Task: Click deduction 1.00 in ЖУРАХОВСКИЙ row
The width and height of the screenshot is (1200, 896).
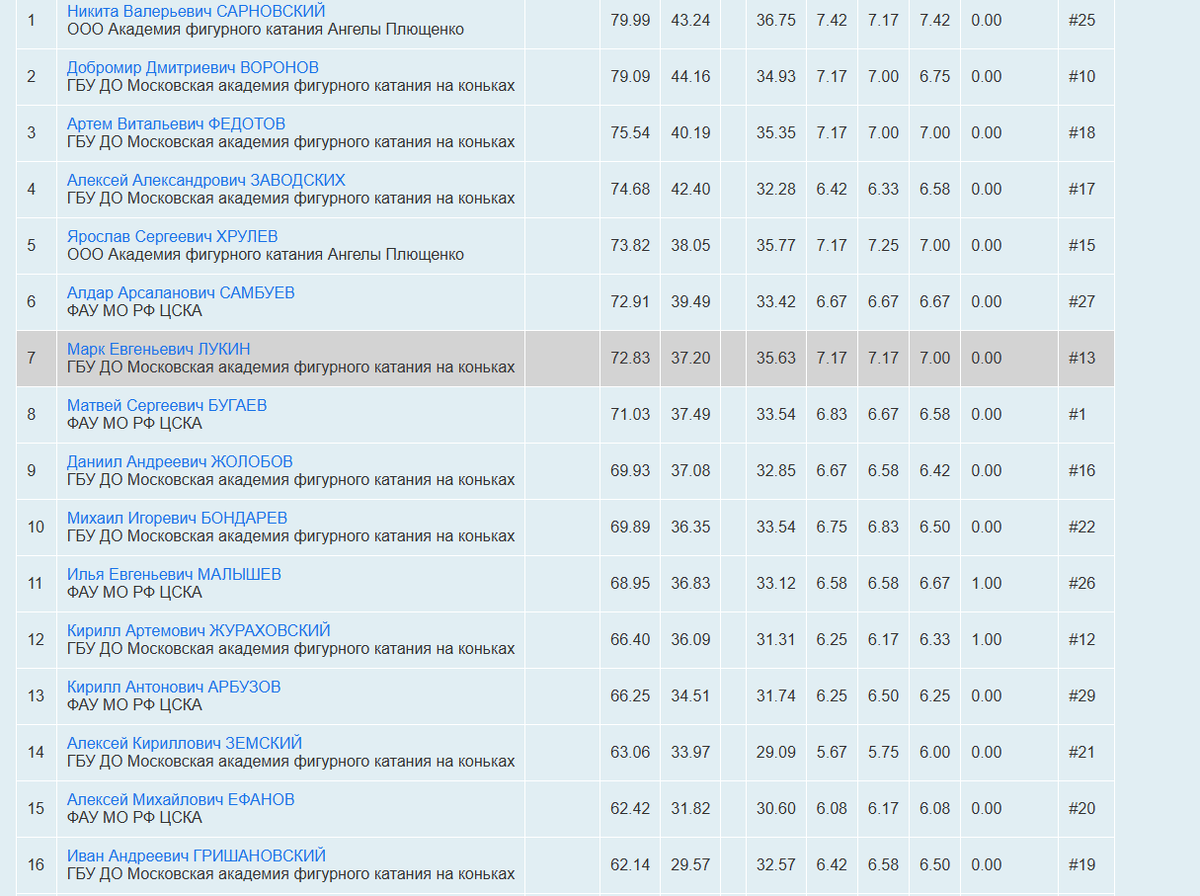Action: click(986, 640)
